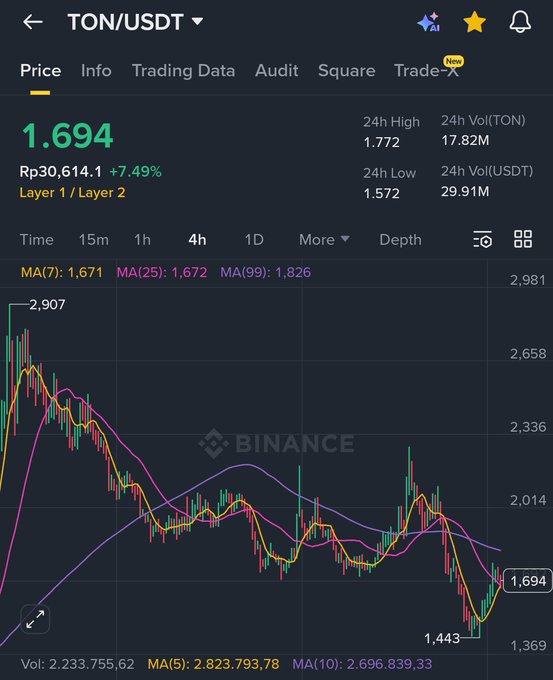Open the Audit tab
Viewport: 553px width, 680px height.
tap(276, 71)
